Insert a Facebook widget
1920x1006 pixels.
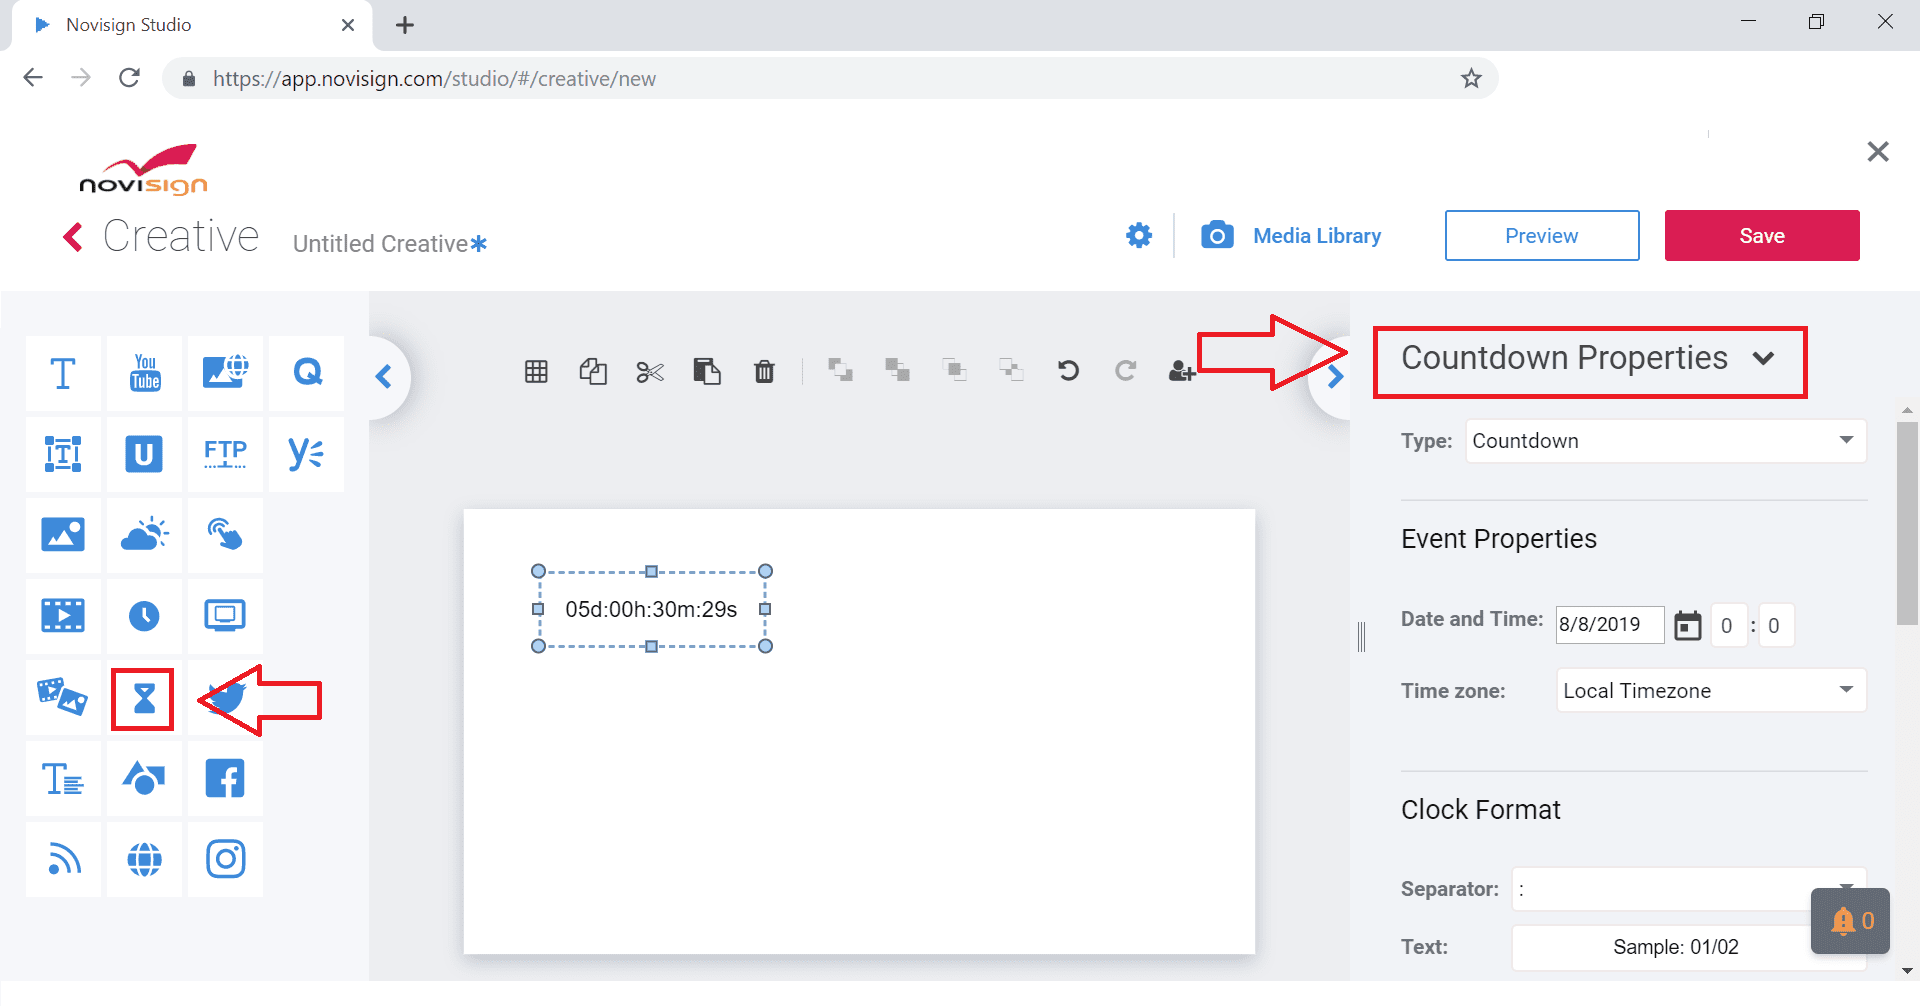pyautogui.click(x=225, y=778)
